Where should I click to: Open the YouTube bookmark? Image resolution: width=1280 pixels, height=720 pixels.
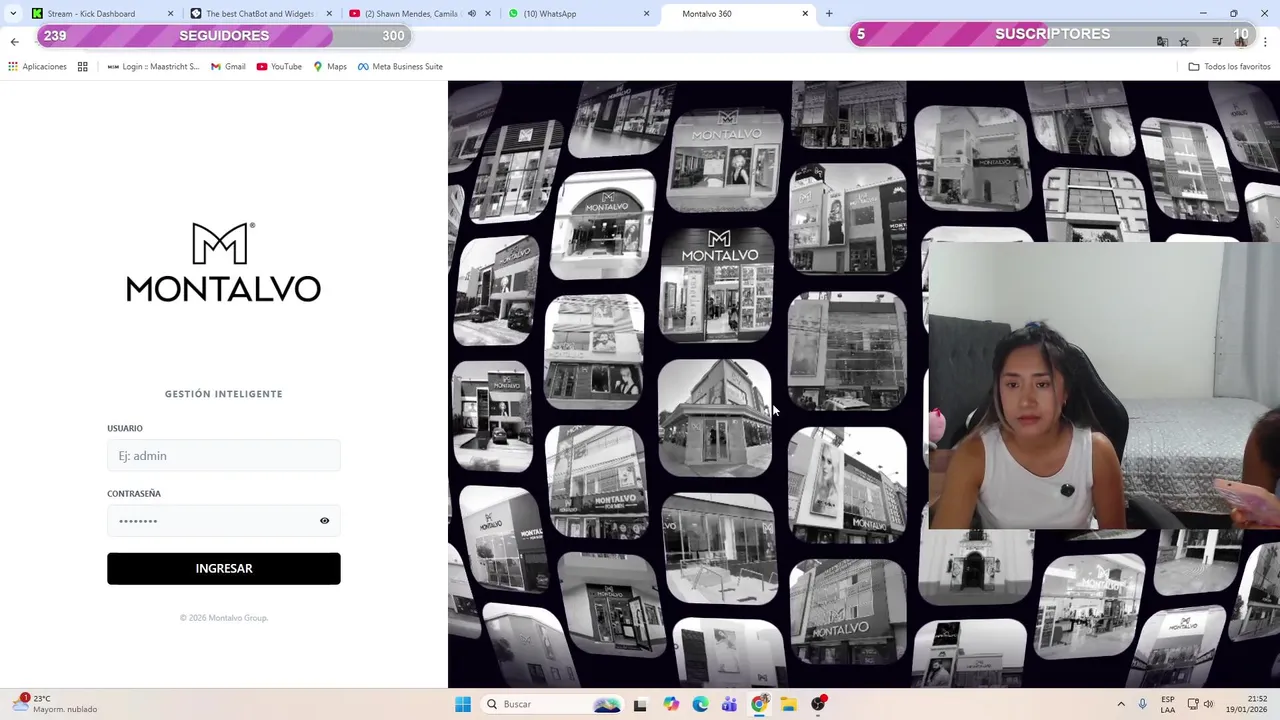(279, 67)
